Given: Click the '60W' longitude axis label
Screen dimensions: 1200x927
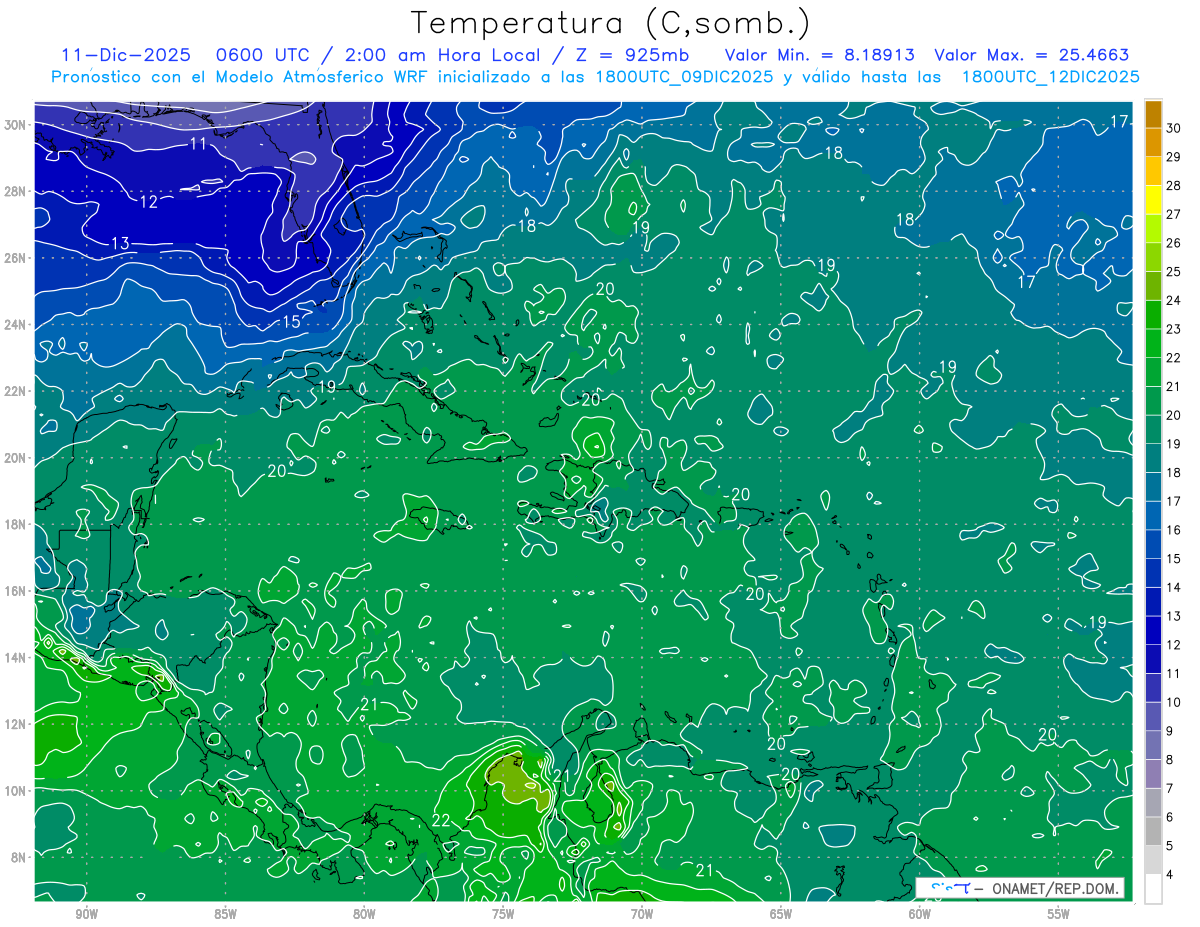Looking at the screenshot, I should (x=920, y=914).
